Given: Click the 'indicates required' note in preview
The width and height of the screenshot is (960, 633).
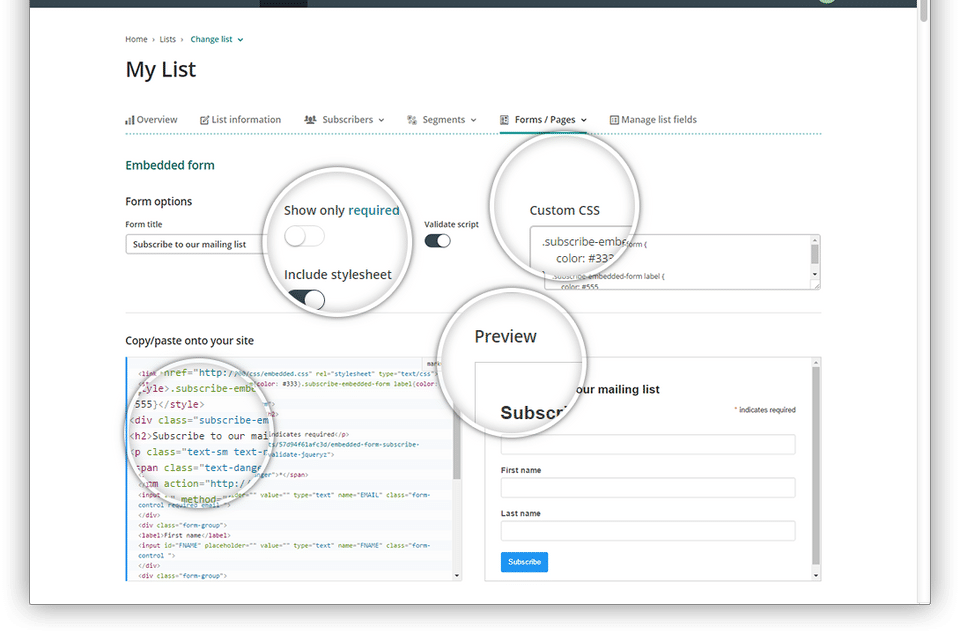Looking at the screenshot, I should pos(765,410).
